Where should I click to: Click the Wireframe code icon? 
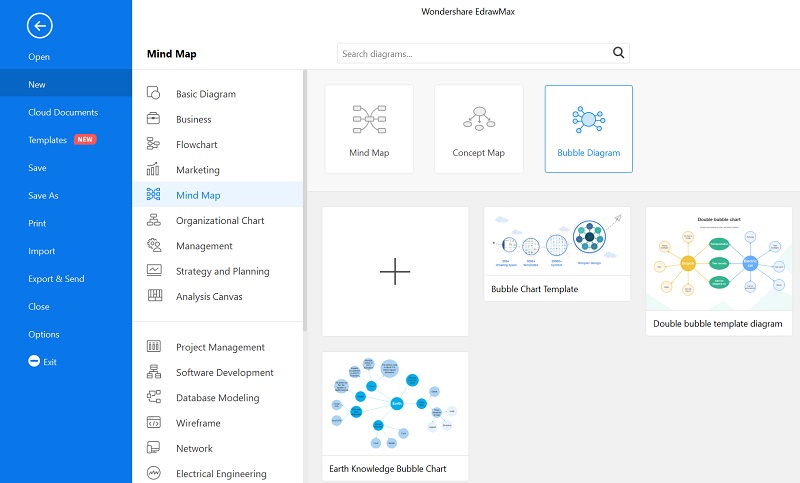pyautogui.click(x=154, y=422)
